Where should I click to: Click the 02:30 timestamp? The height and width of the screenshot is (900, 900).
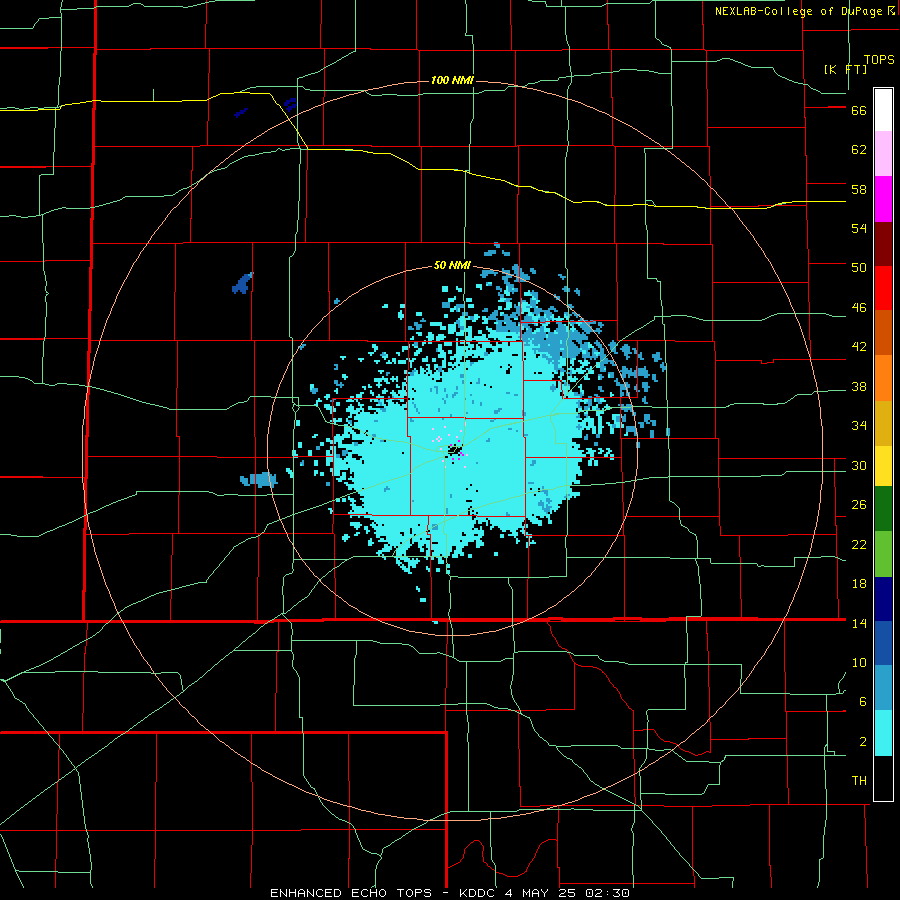click(607, 893)
